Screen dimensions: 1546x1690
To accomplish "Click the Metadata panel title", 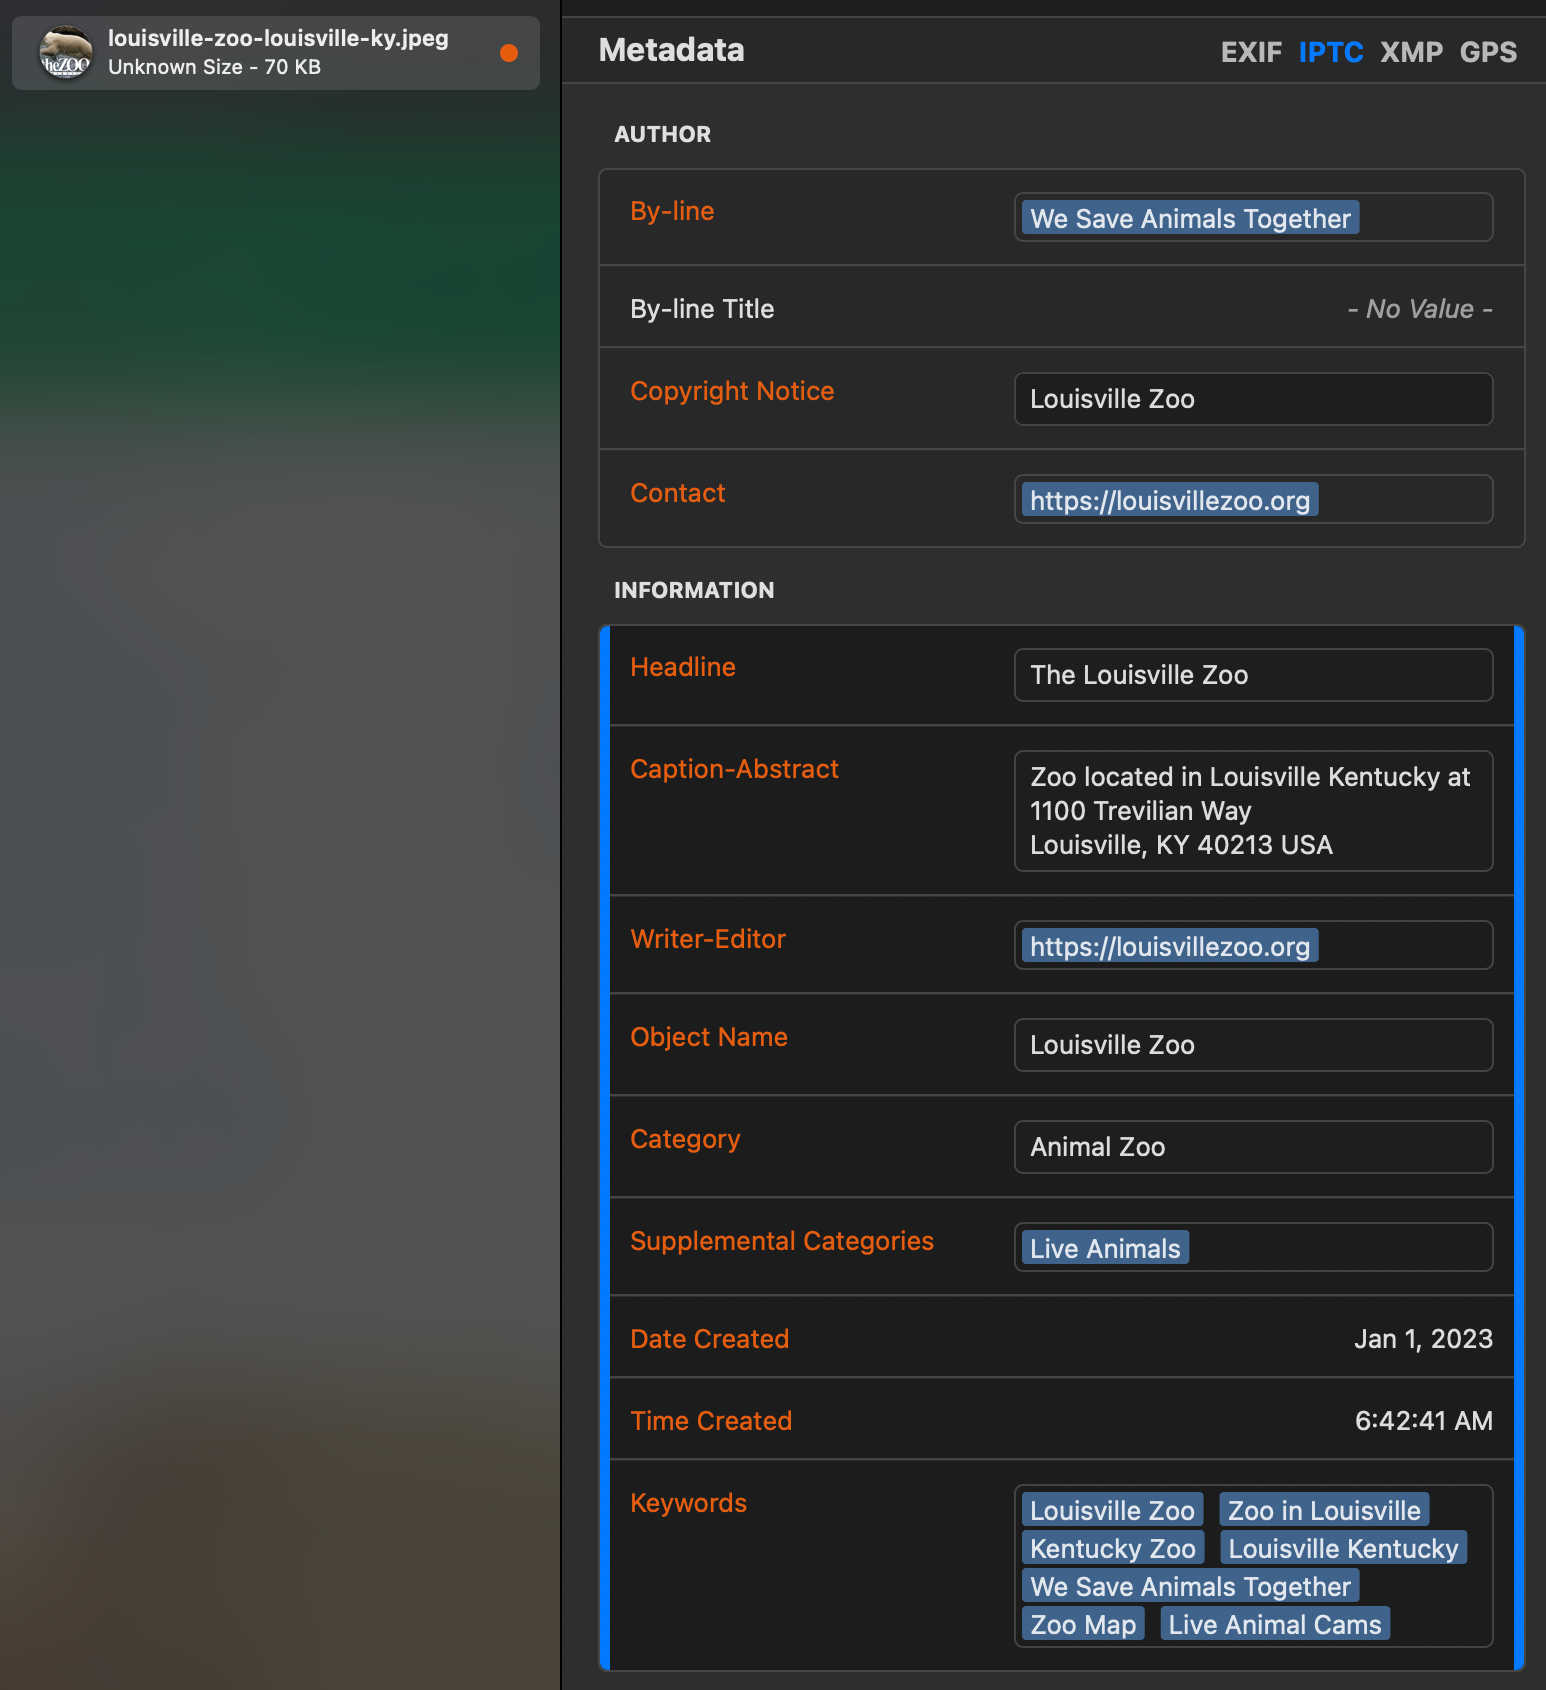I will pos(671,50).
